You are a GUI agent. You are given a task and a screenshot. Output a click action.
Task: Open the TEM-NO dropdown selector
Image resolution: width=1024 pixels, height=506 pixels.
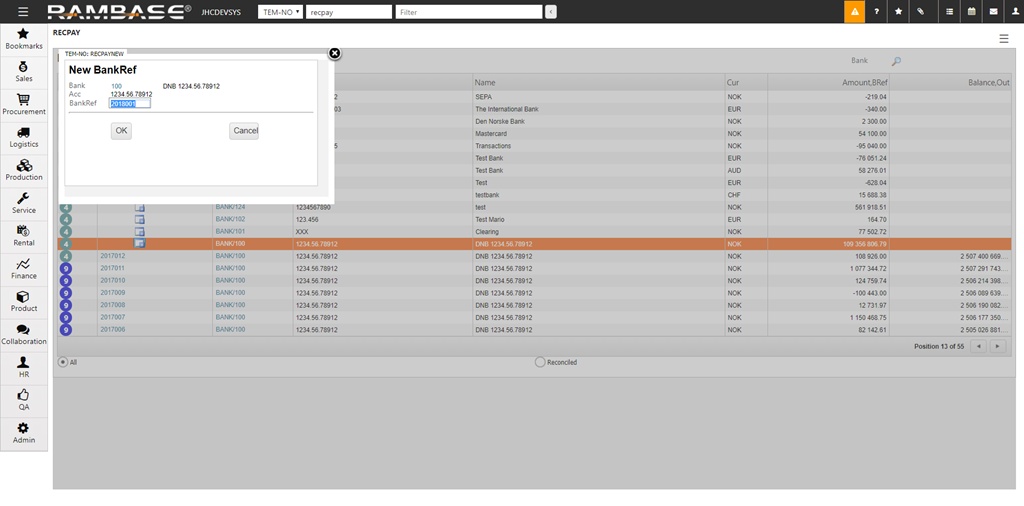(x=280, y=12)
